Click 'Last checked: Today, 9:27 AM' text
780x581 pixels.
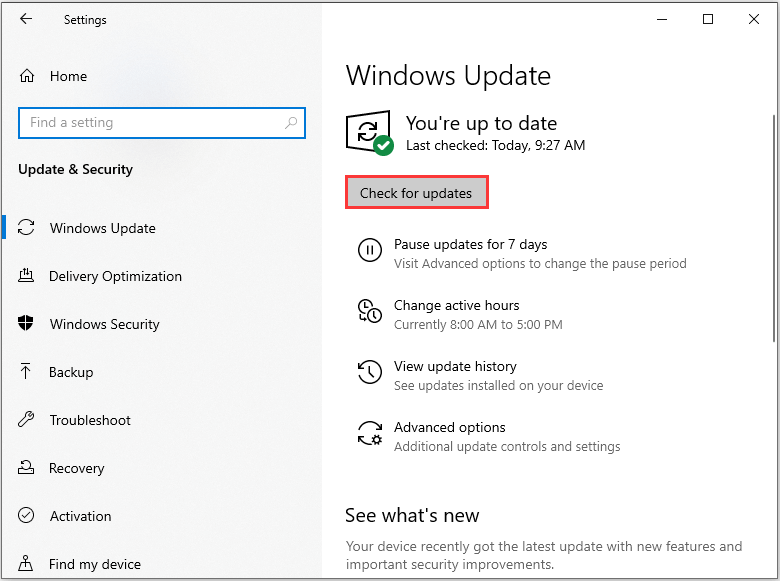[495, 145]
